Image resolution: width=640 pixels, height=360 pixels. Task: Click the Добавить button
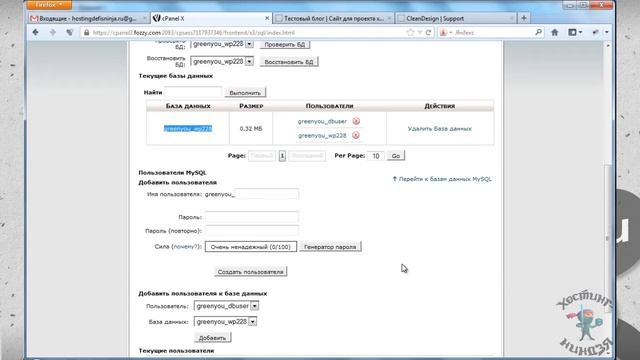click(213, 338)
